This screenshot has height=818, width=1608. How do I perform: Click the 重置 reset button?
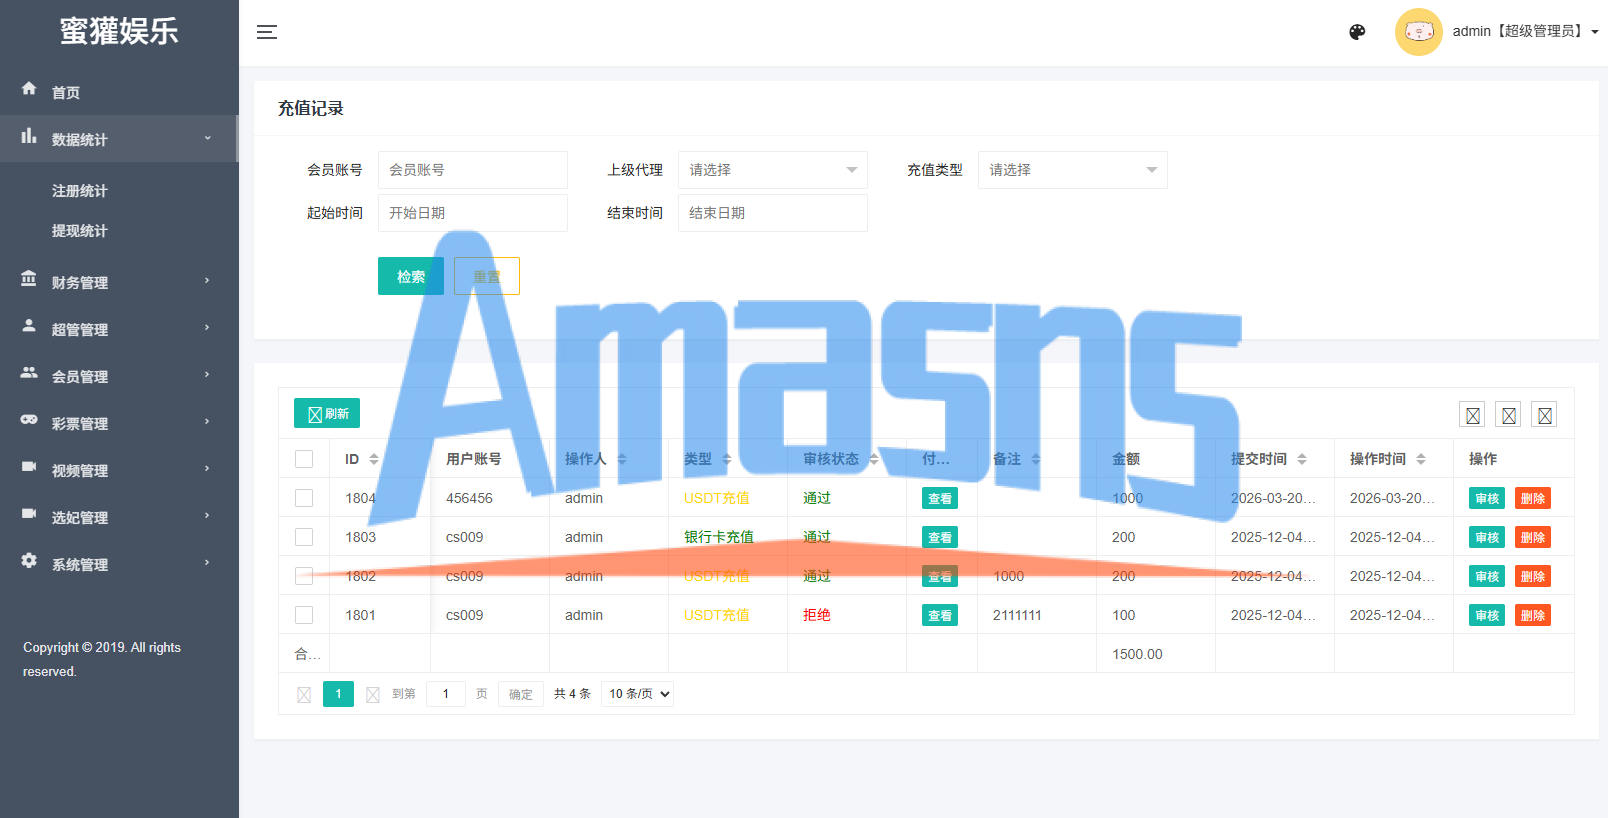pyautogui.click(x=487, y=276)
